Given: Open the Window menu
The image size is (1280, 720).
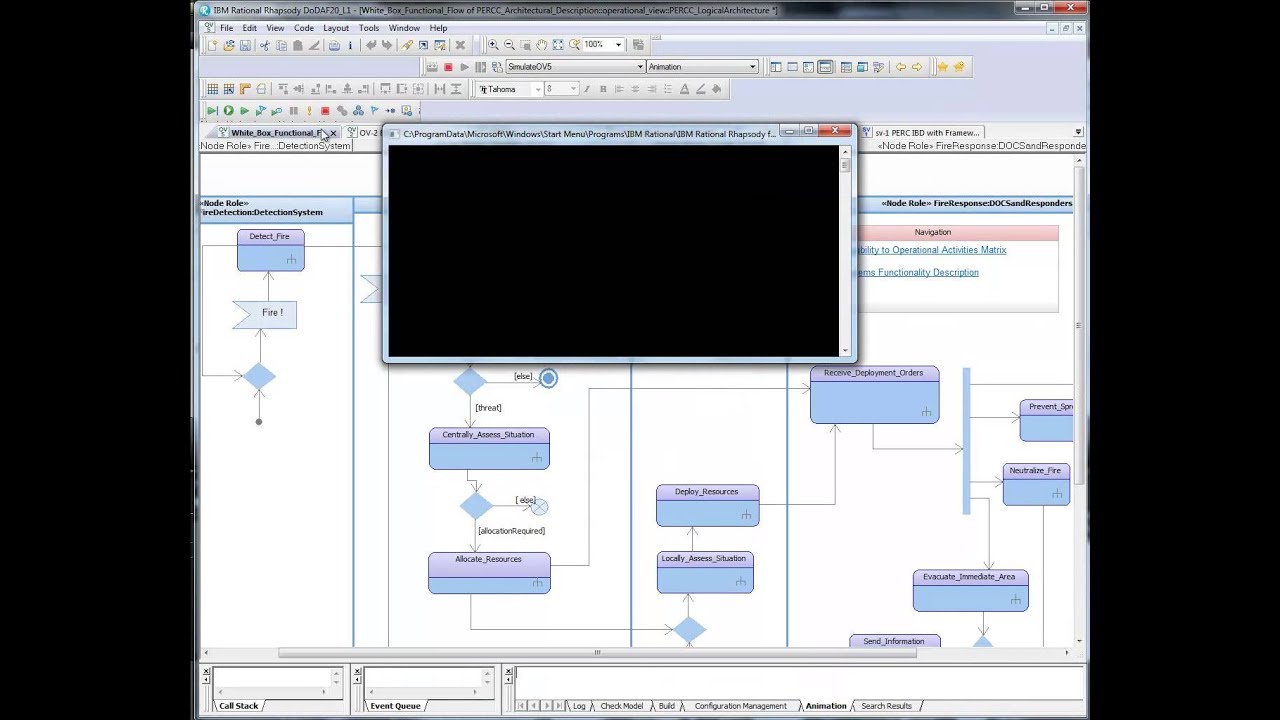Looking at the screenshot, I should click(x=404, y=28).
